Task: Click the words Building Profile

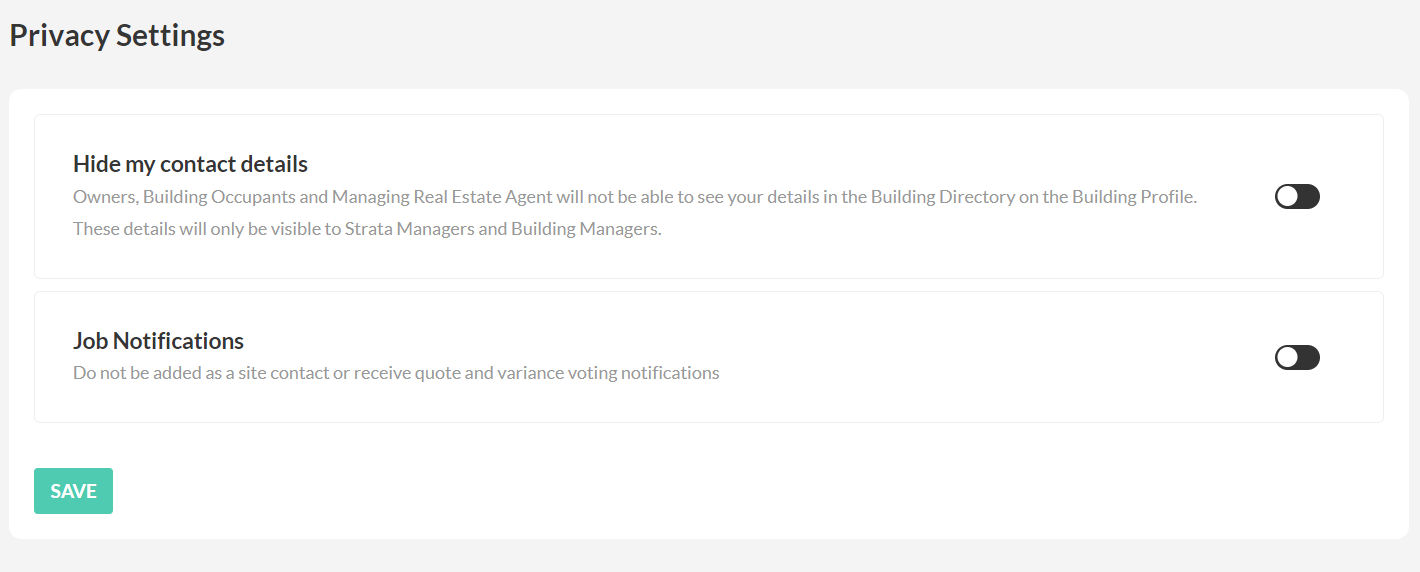Action: pos(1133,197)
